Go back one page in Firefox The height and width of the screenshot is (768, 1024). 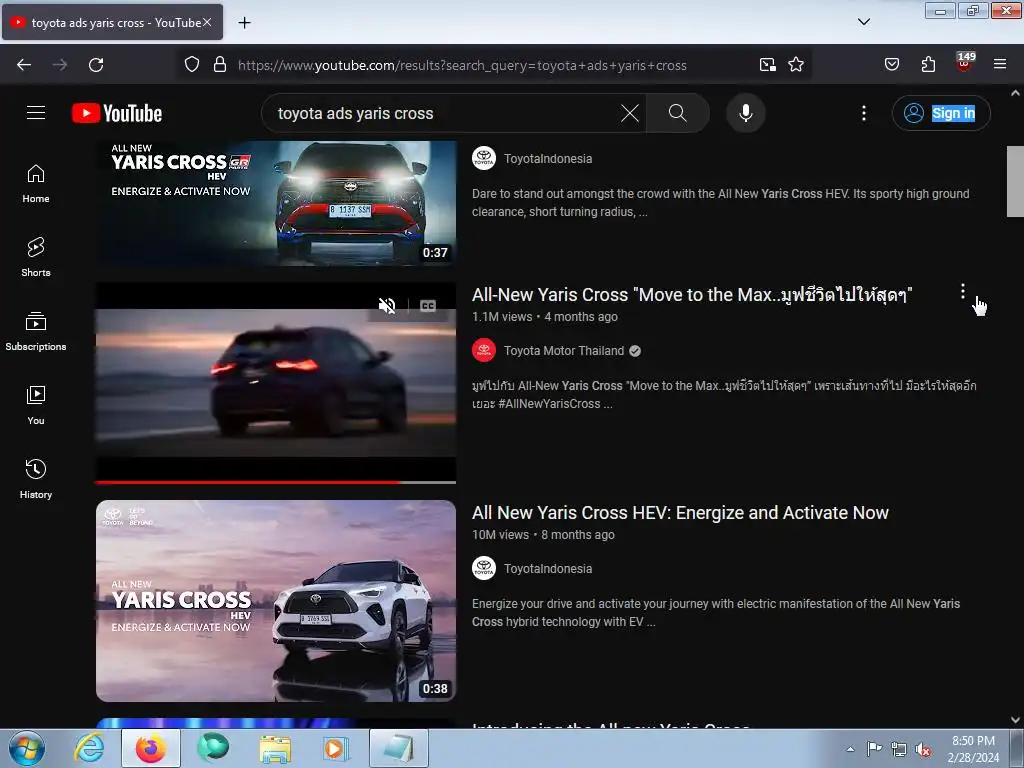pos(24,65)
